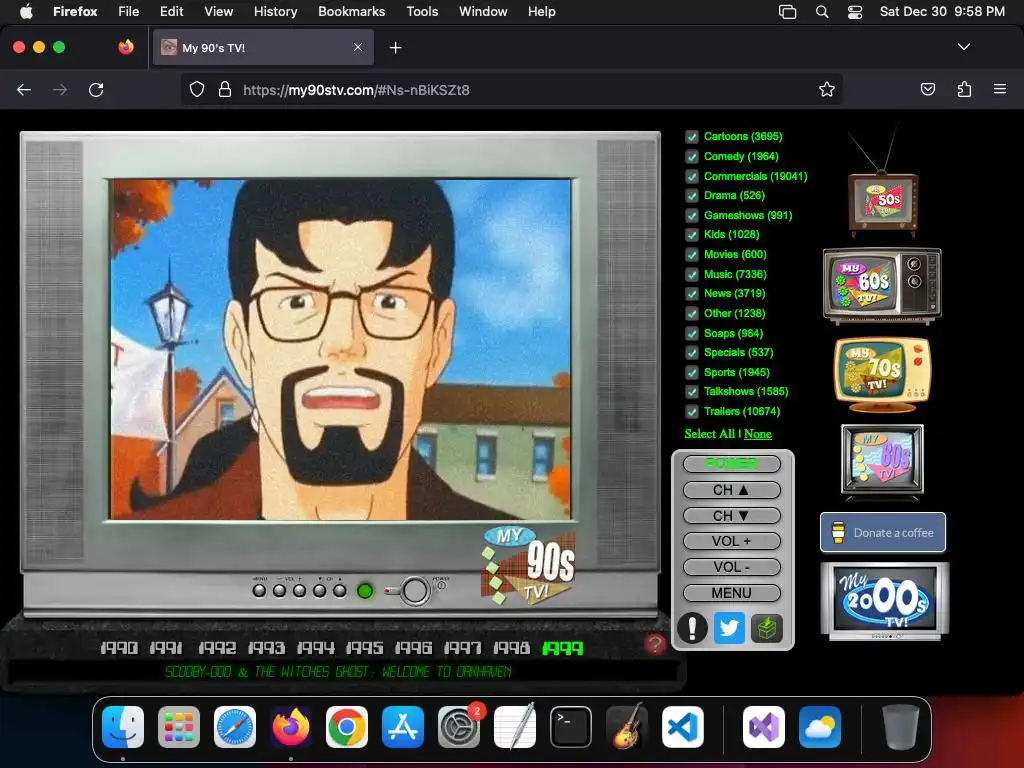This screenshot has height=768, width=1024.
Task: Open GarageBand from the dock
Action: pyautogui.click(x=627, y=727)
